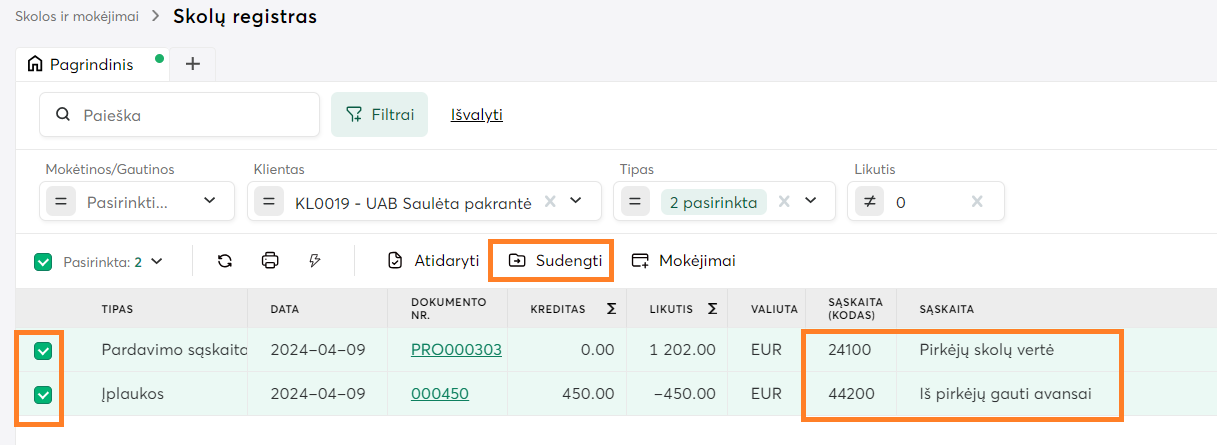Expand the Tipas dropdown arrow
The image size is (1217, 445).
[x=811, y=201]
